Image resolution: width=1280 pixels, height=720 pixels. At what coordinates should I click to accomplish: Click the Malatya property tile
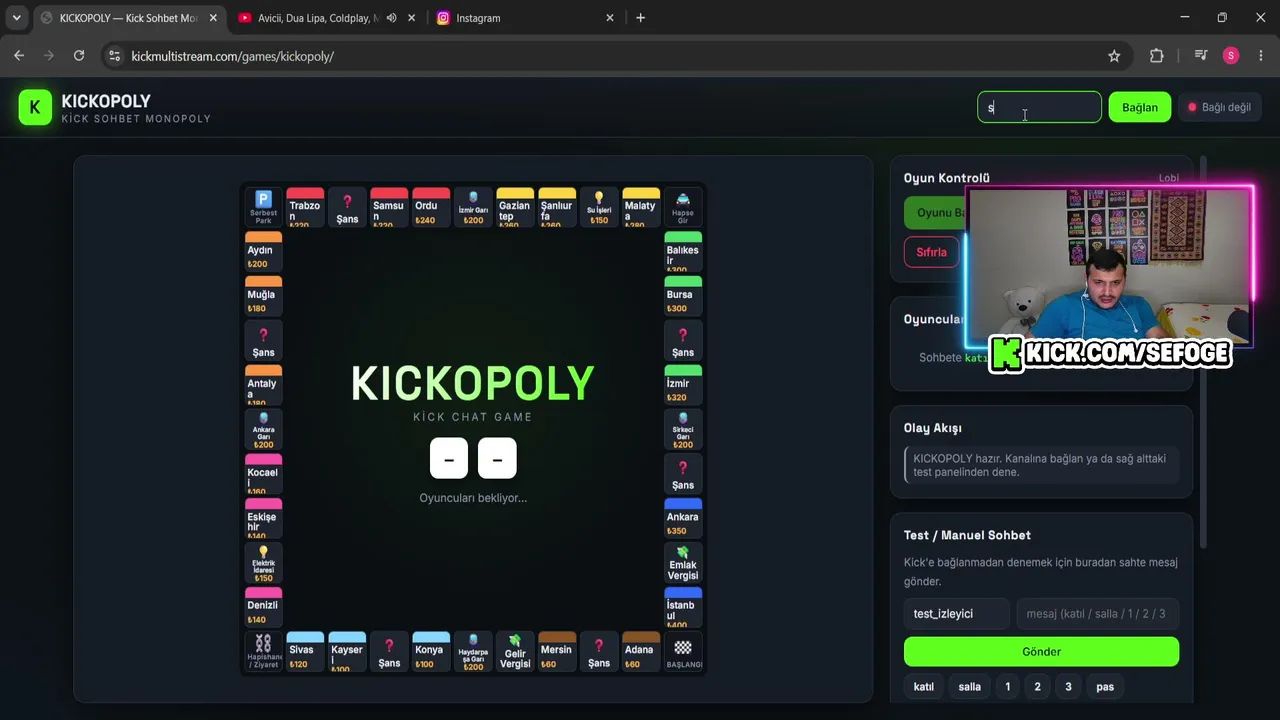pos(641,207)
